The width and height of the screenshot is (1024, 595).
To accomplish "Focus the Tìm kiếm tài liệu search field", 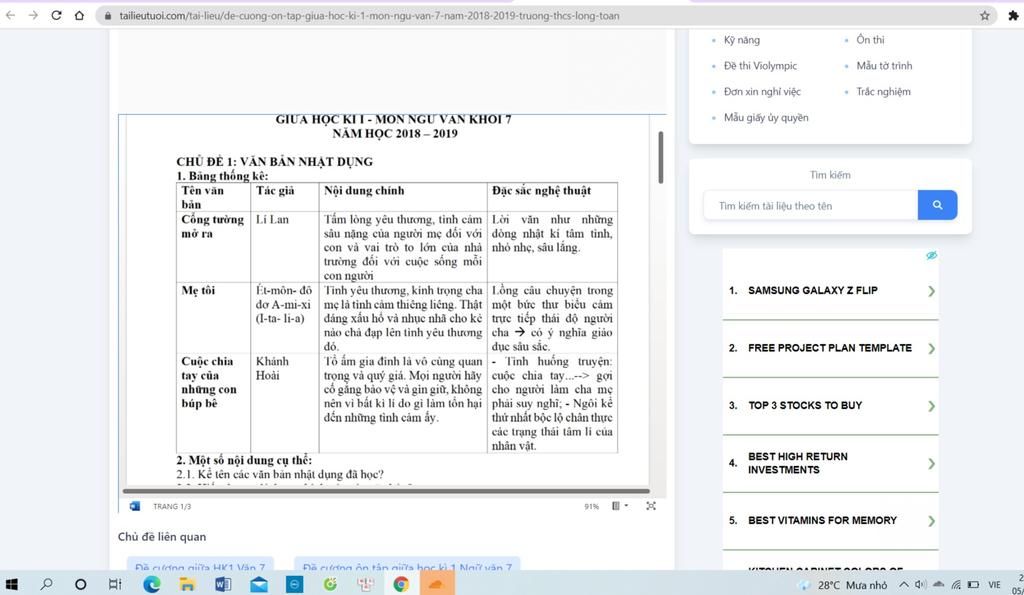I will pos(810,206).
